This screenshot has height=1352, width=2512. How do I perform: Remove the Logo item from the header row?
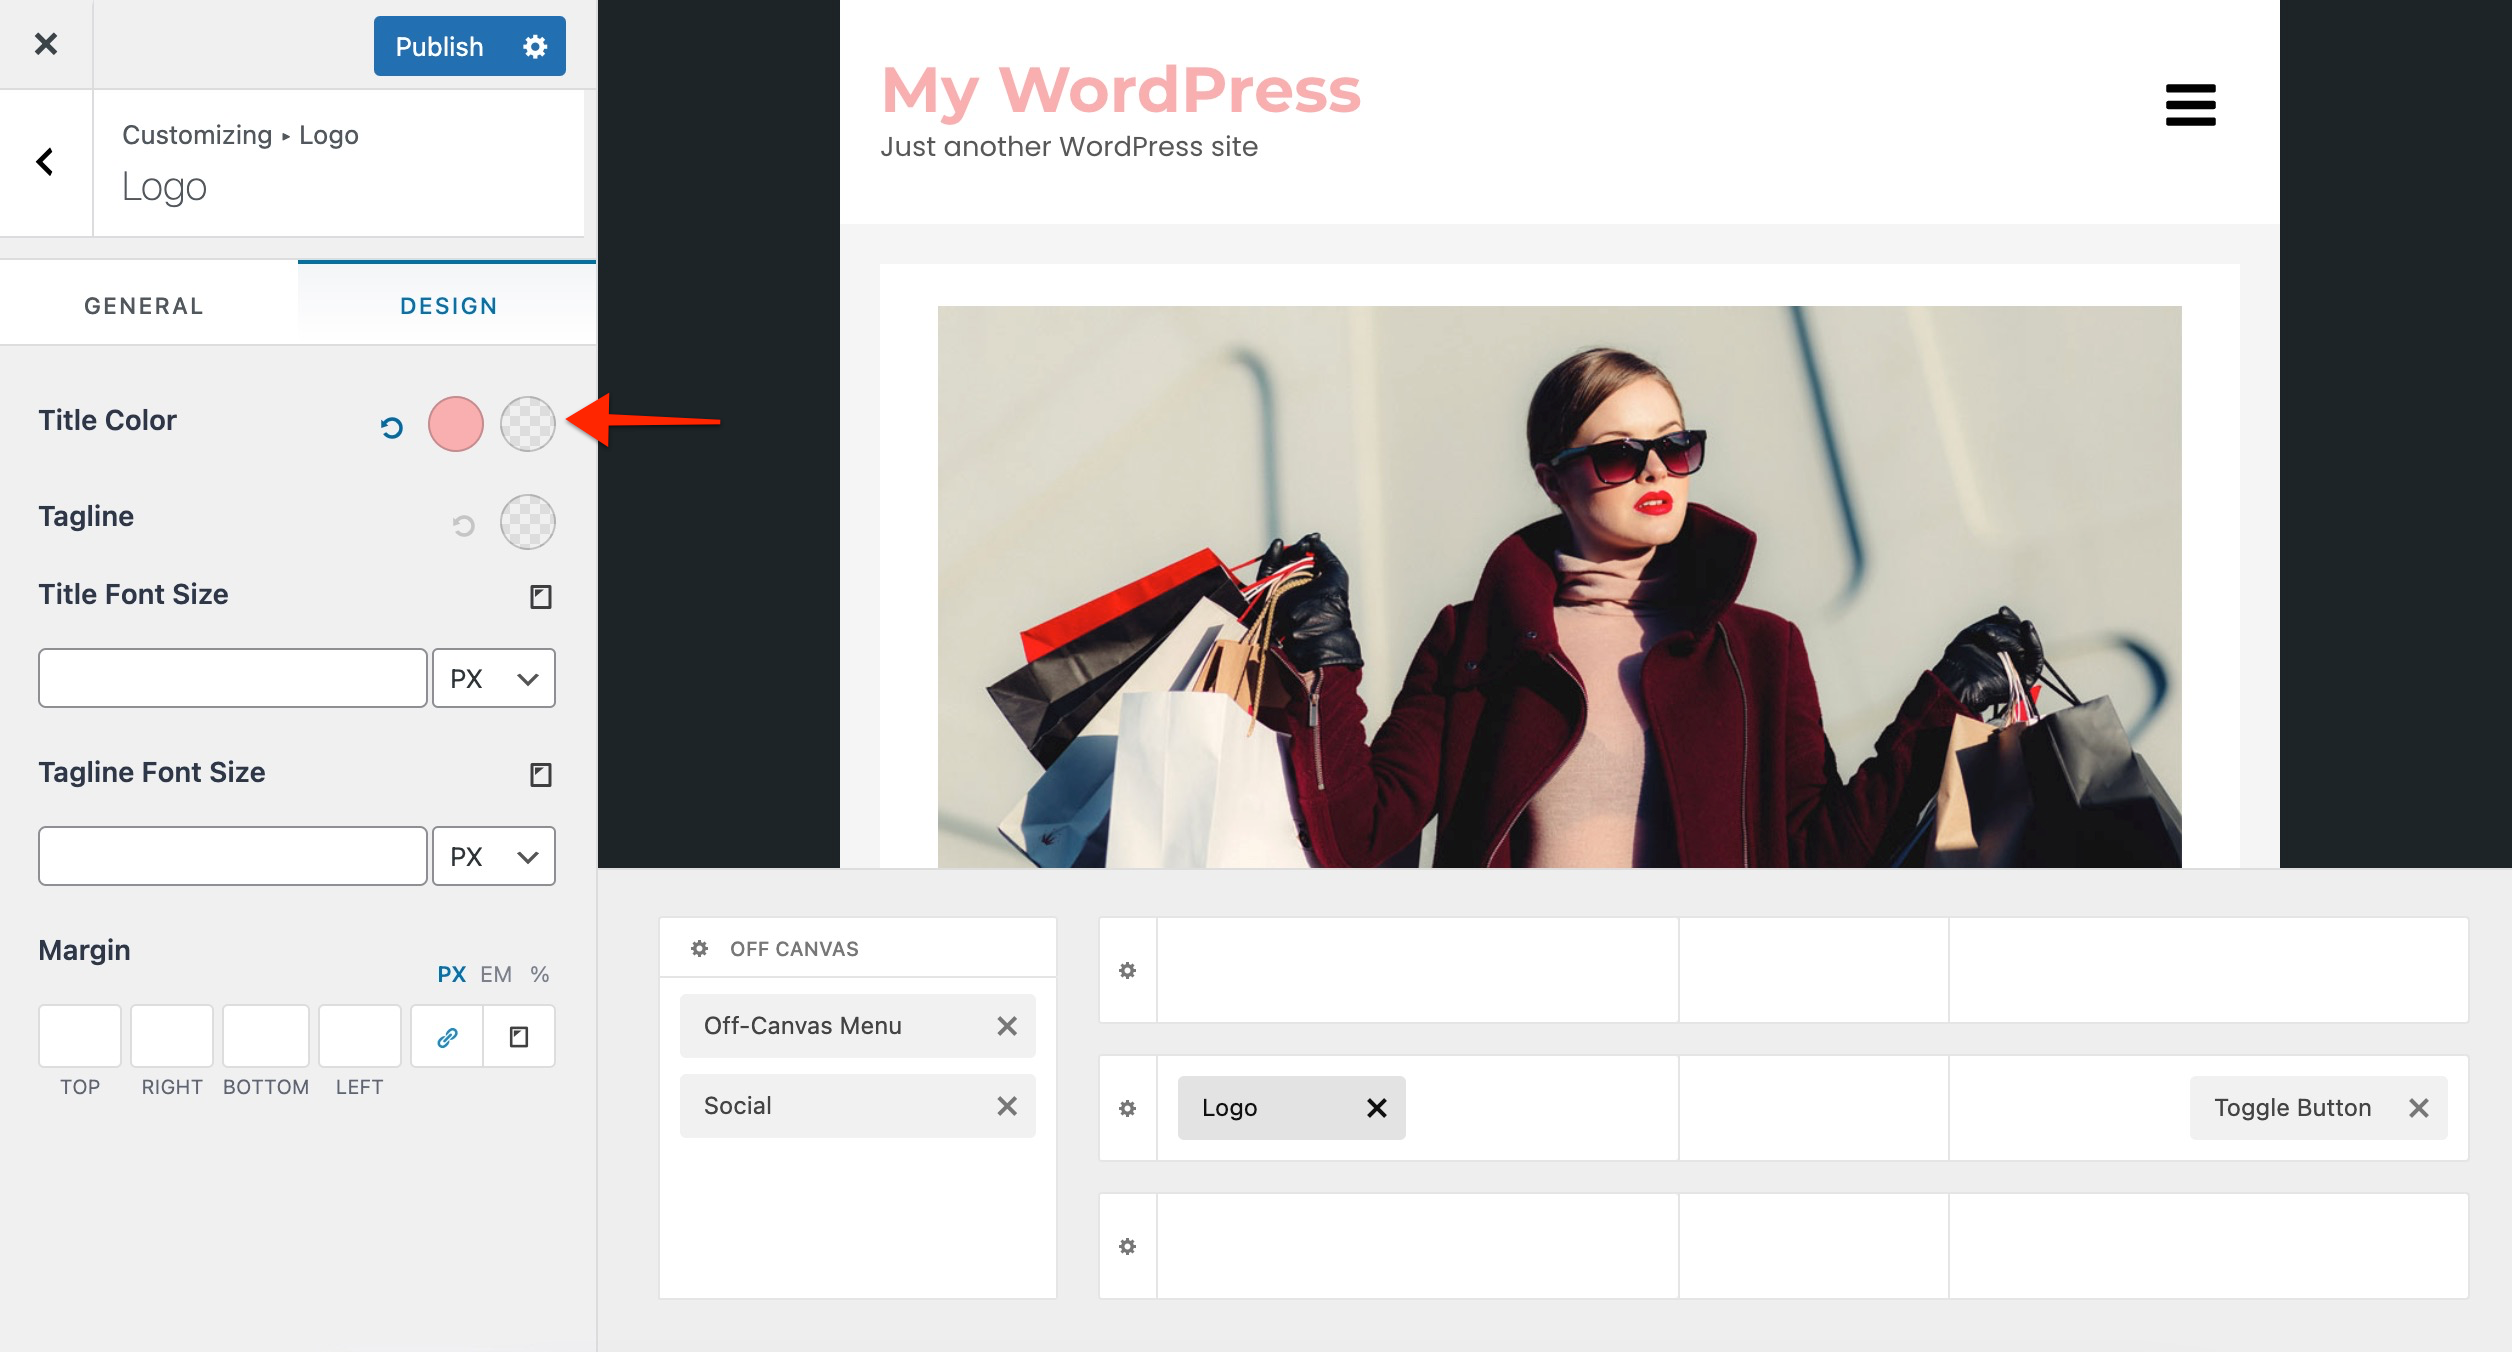point(1376,1108)
